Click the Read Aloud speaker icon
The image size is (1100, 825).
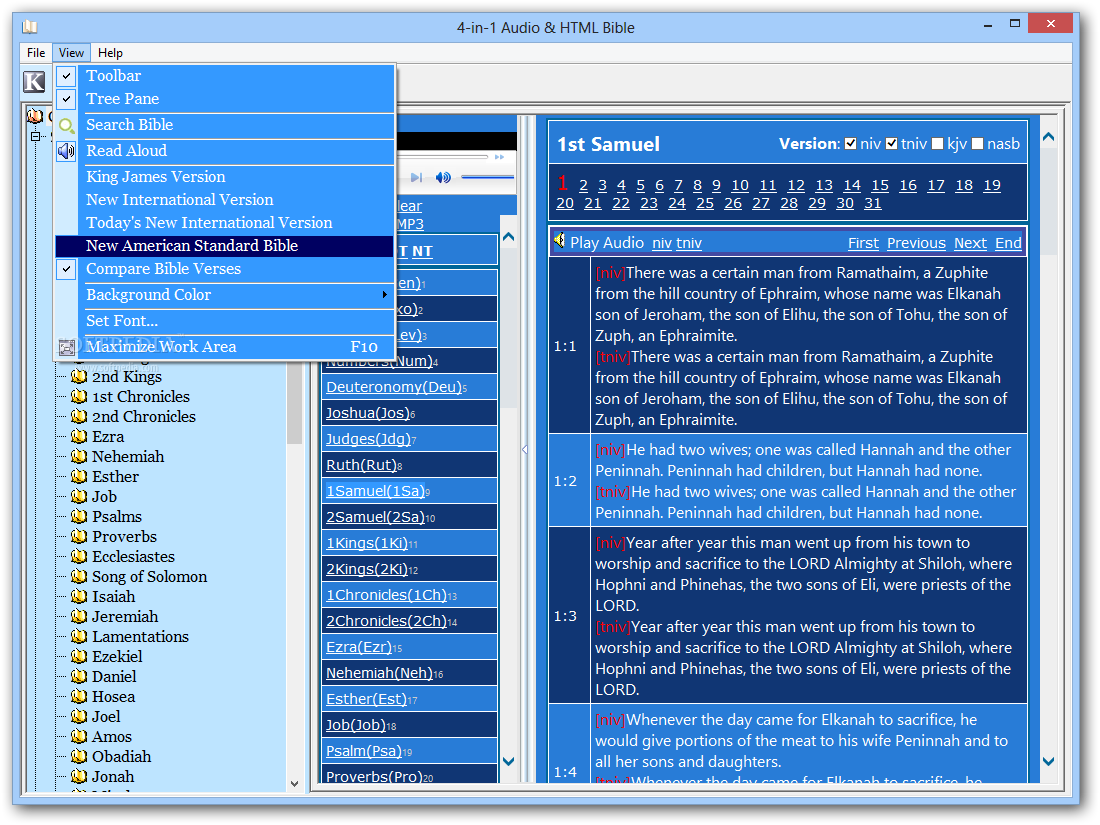point(67,151)
